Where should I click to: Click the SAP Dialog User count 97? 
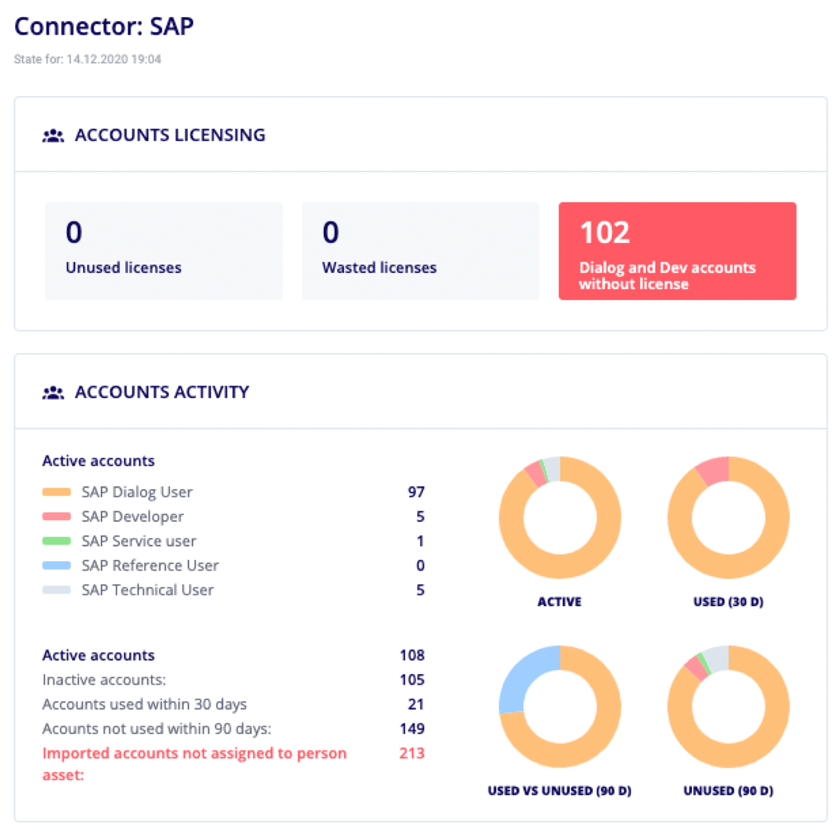coord(416,492)
